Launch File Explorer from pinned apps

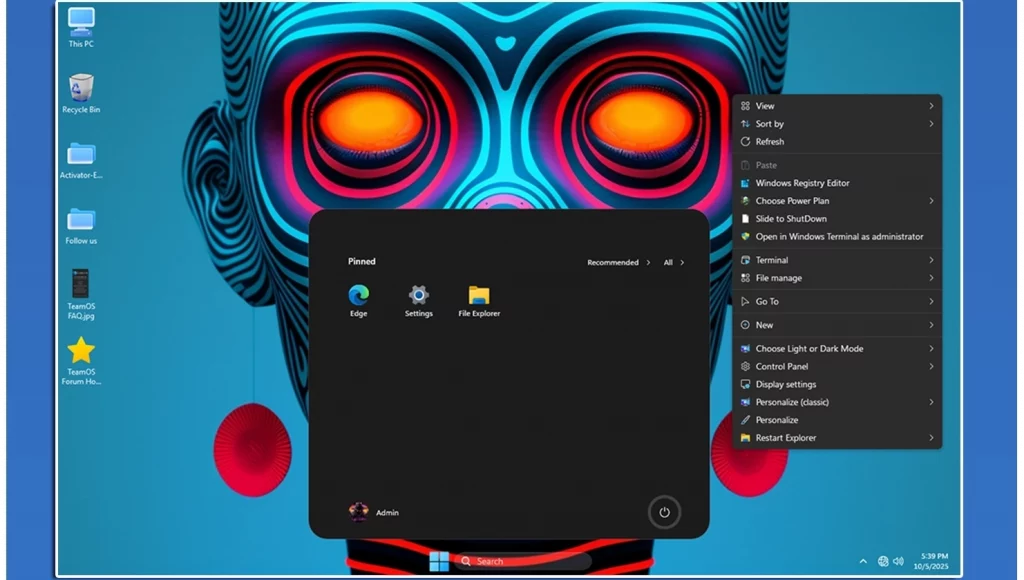[x=479, y=296]
